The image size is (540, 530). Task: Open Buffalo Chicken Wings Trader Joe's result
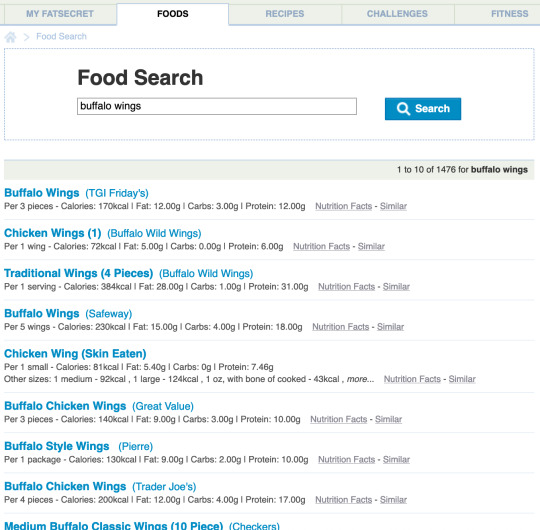tap(65, 487)
